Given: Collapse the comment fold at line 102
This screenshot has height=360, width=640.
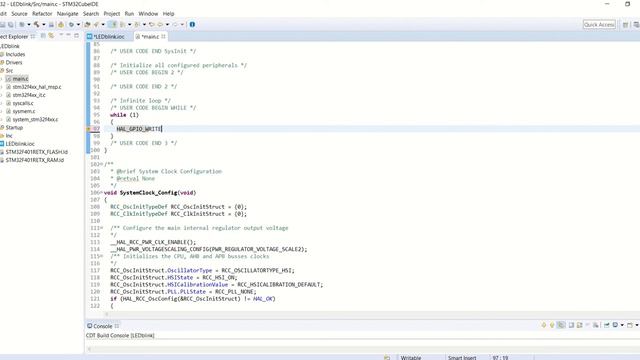Looking at the screenshot, I should point(102,164).
